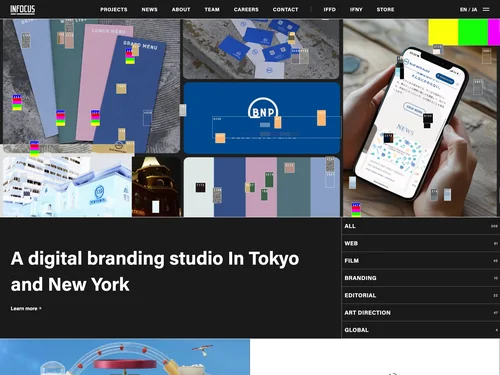Screen dimensions: 500x375
Task: Filter projects by GLOBAL
Action: pos(421,330)
